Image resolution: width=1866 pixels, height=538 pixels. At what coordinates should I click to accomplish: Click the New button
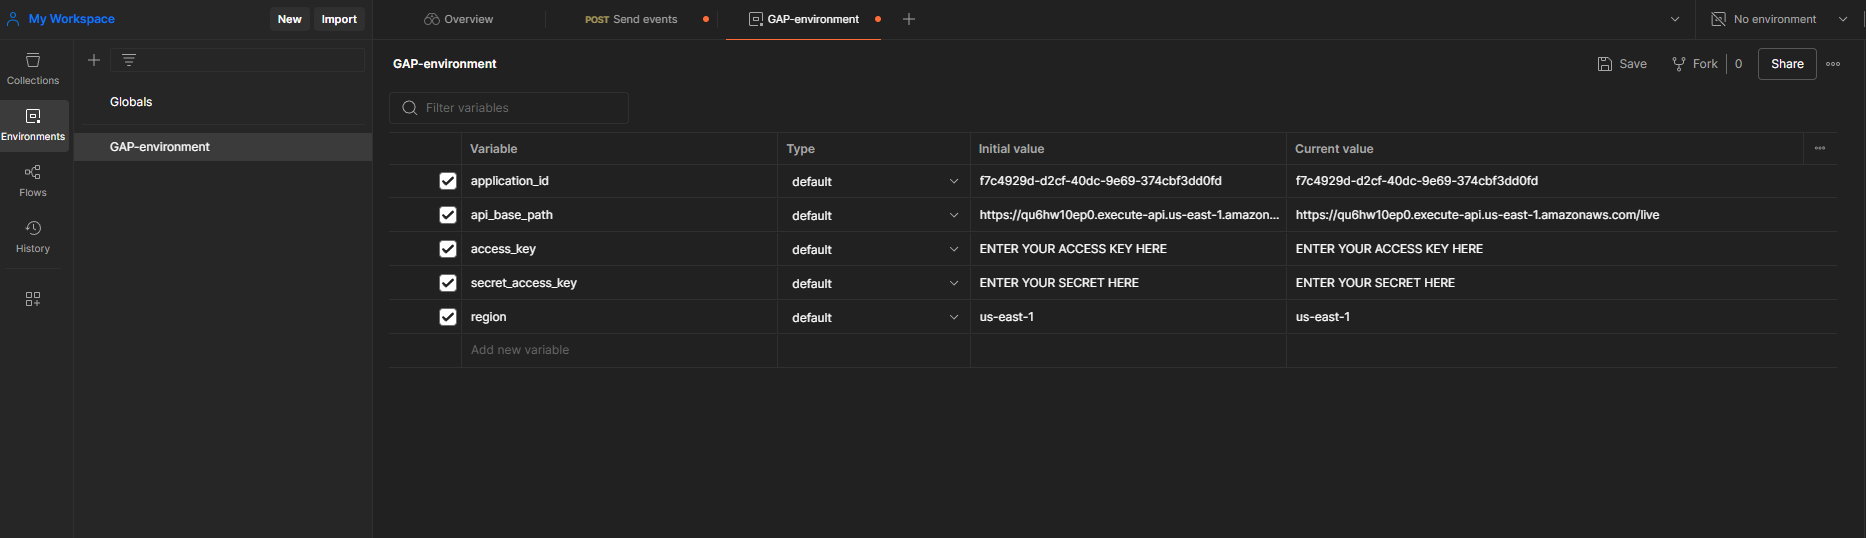(x=290, y=19)
